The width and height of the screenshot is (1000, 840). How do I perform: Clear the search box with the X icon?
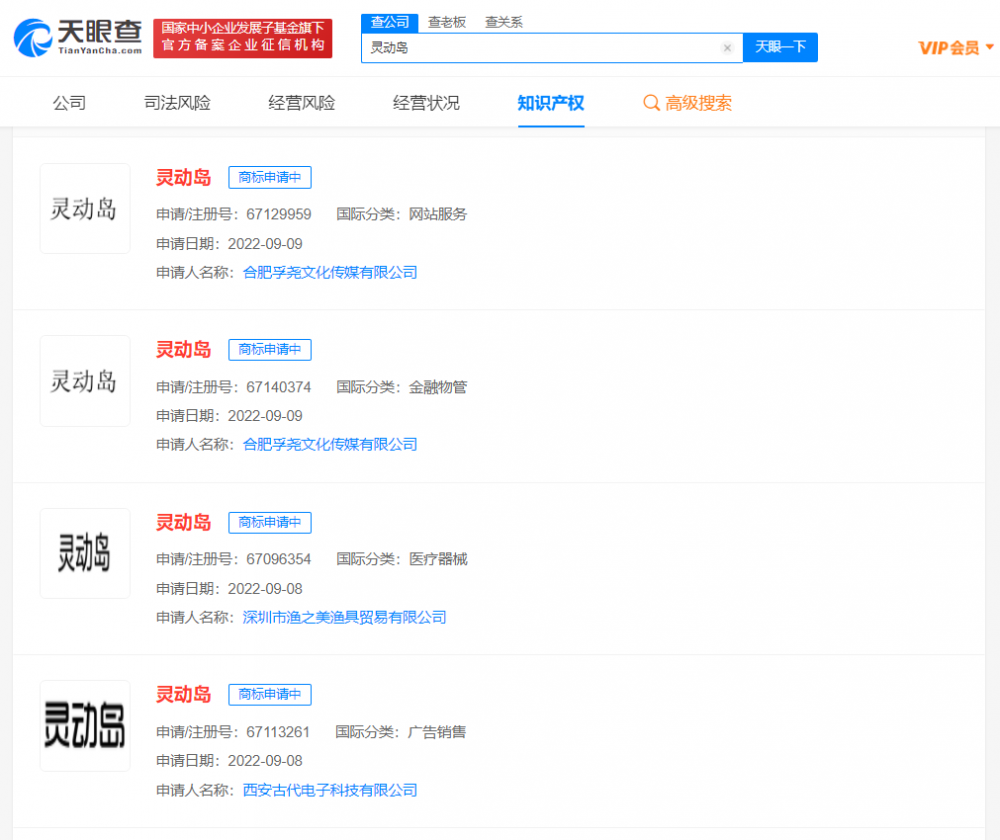727,48
